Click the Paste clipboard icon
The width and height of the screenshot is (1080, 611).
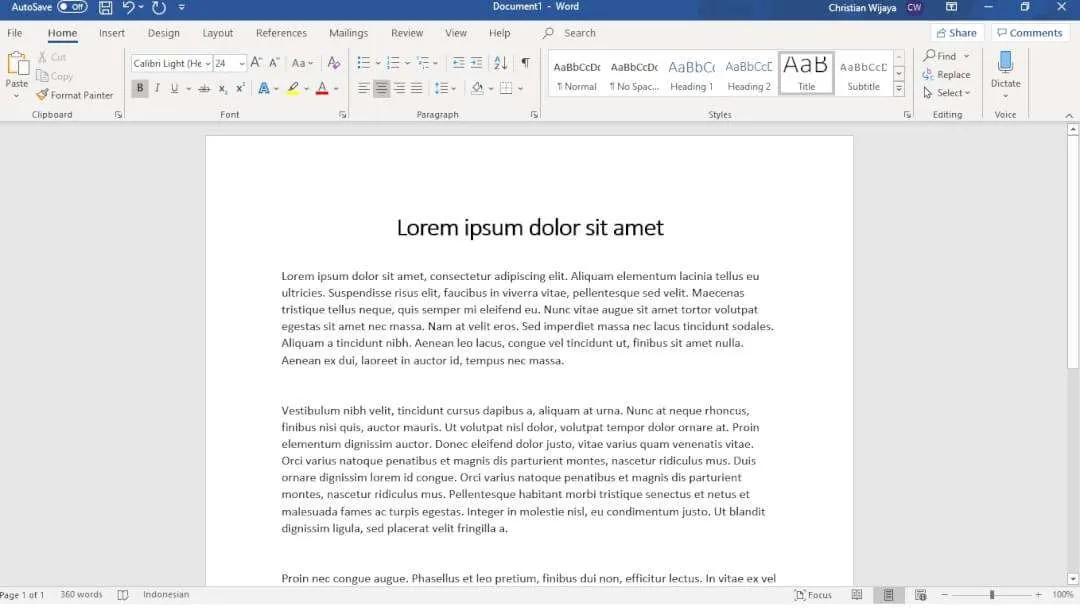[17, 64]
